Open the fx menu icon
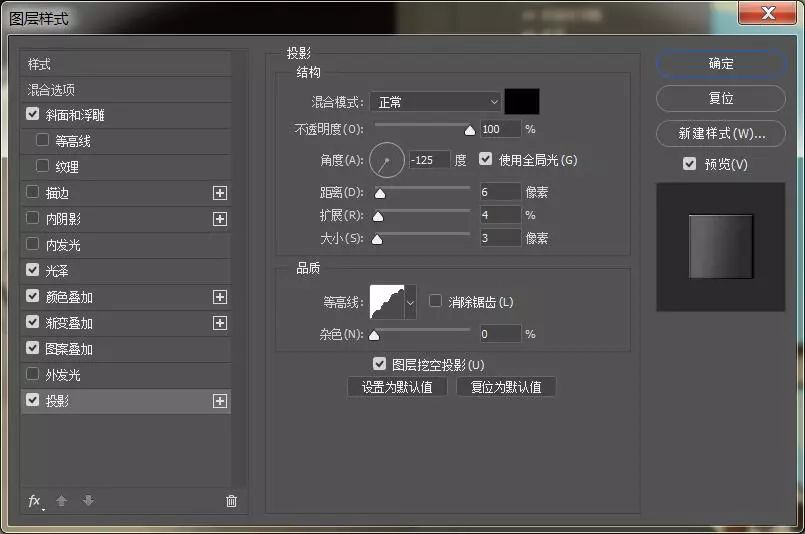 click(35, 501)
